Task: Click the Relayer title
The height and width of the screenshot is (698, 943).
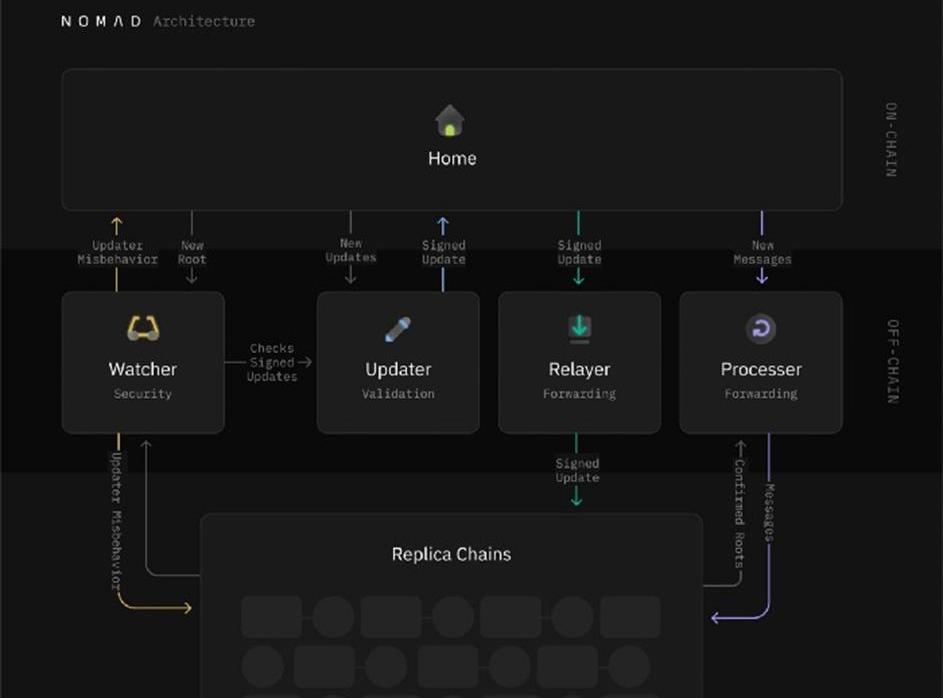Action: click(579, 369)
